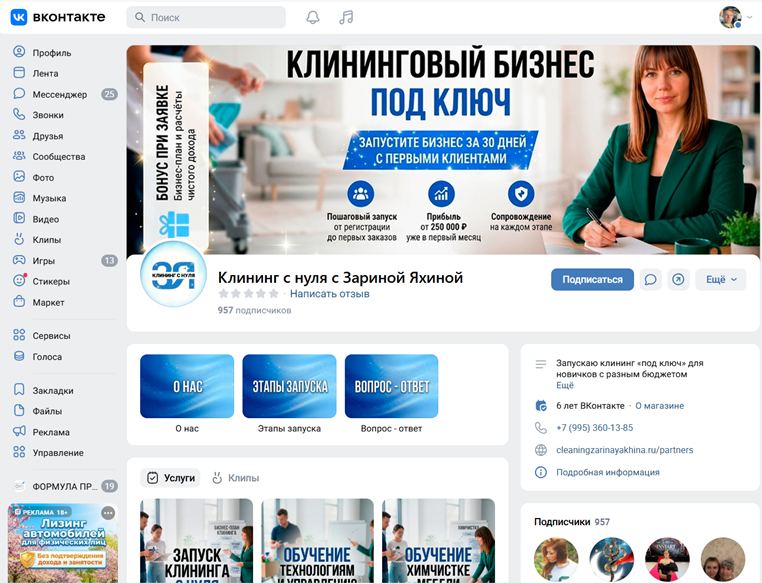
Task: Open the VK logo home link
Action: click(57, 17)
